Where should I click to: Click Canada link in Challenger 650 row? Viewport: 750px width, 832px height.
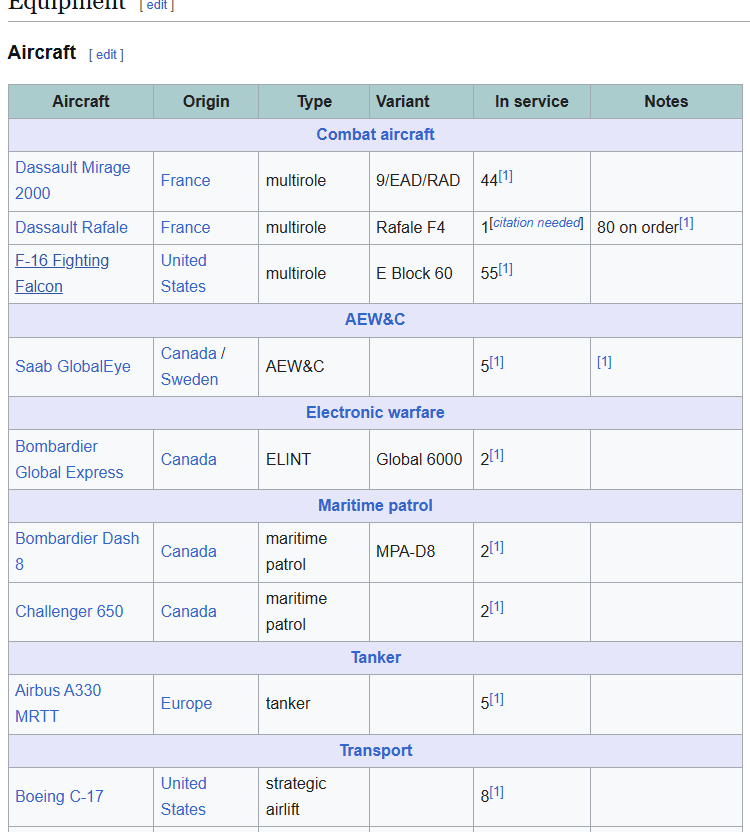(188, 612)
